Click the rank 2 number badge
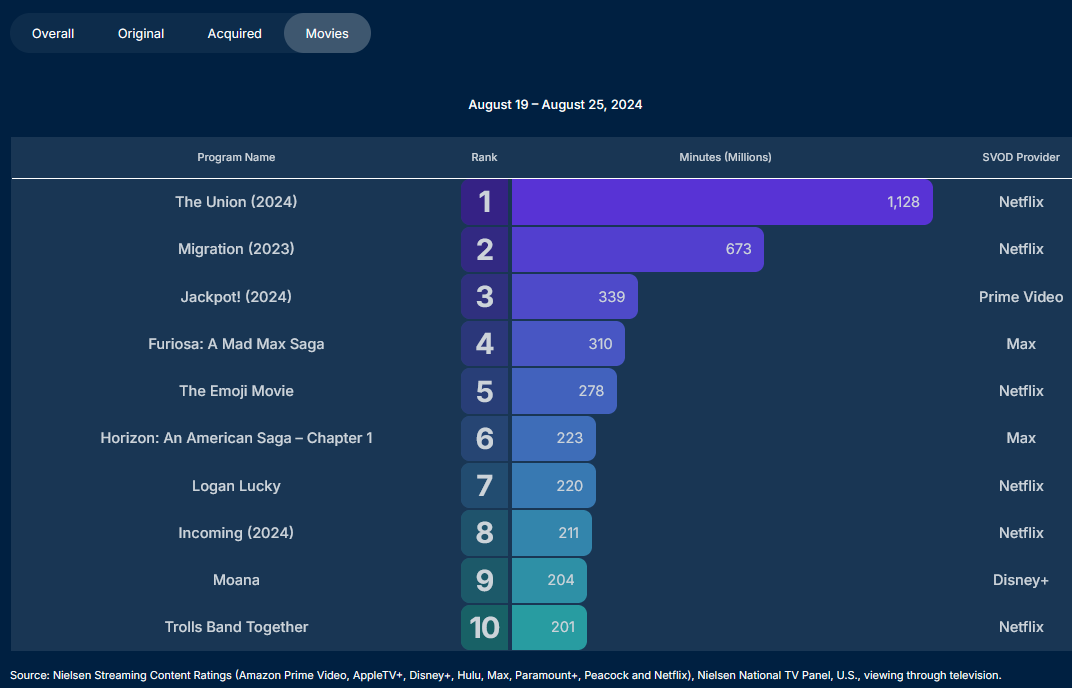Viewport: 1072px width, 688px height. (485, 249)
